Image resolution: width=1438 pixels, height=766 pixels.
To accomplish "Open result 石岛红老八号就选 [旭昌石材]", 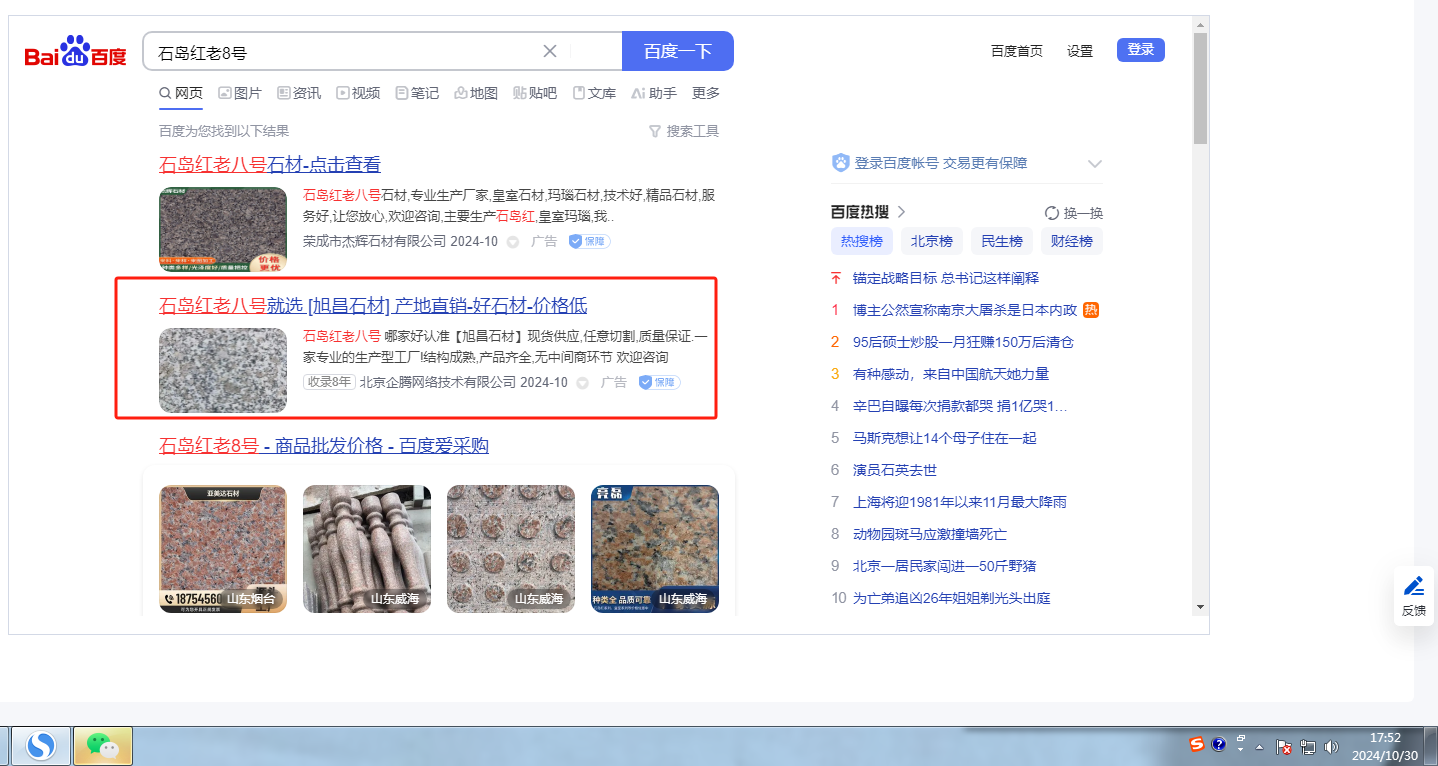I will [x=373, y=305].
